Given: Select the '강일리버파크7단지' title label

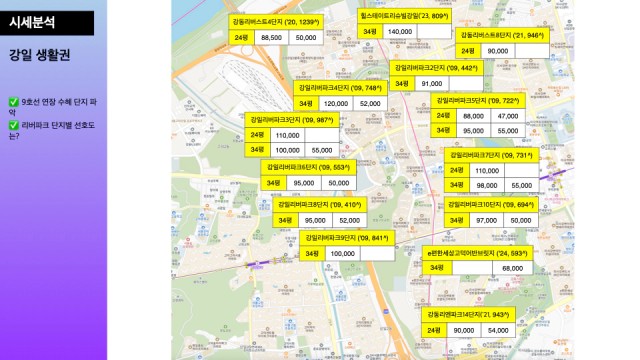Looking at the screenshot, I should pyautogui.click(x=491, y=156).
